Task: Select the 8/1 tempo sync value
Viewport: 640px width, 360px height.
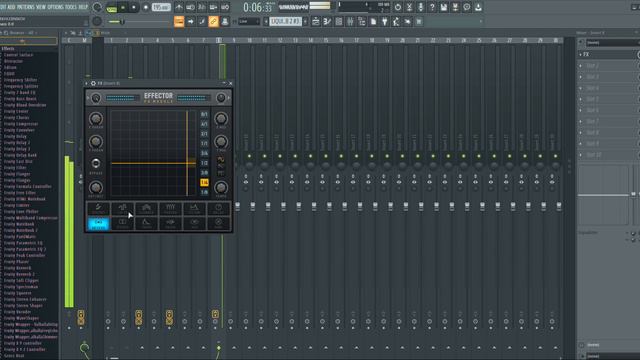Action: point(204,114)
